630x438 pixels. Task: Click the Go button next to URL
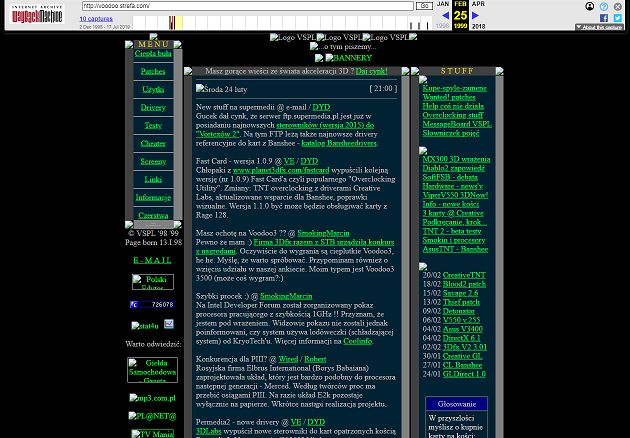click(x=424, y=6)
